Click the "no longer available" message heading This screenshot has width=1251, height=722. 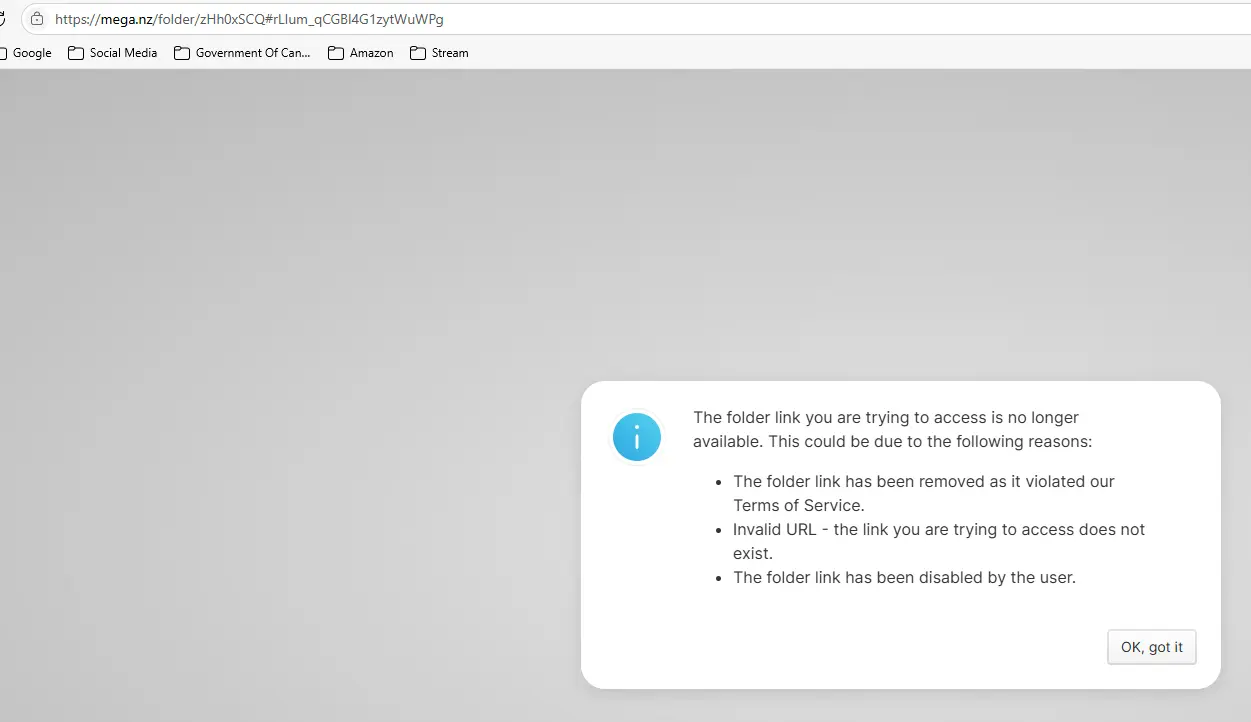[x=892, y=429]
